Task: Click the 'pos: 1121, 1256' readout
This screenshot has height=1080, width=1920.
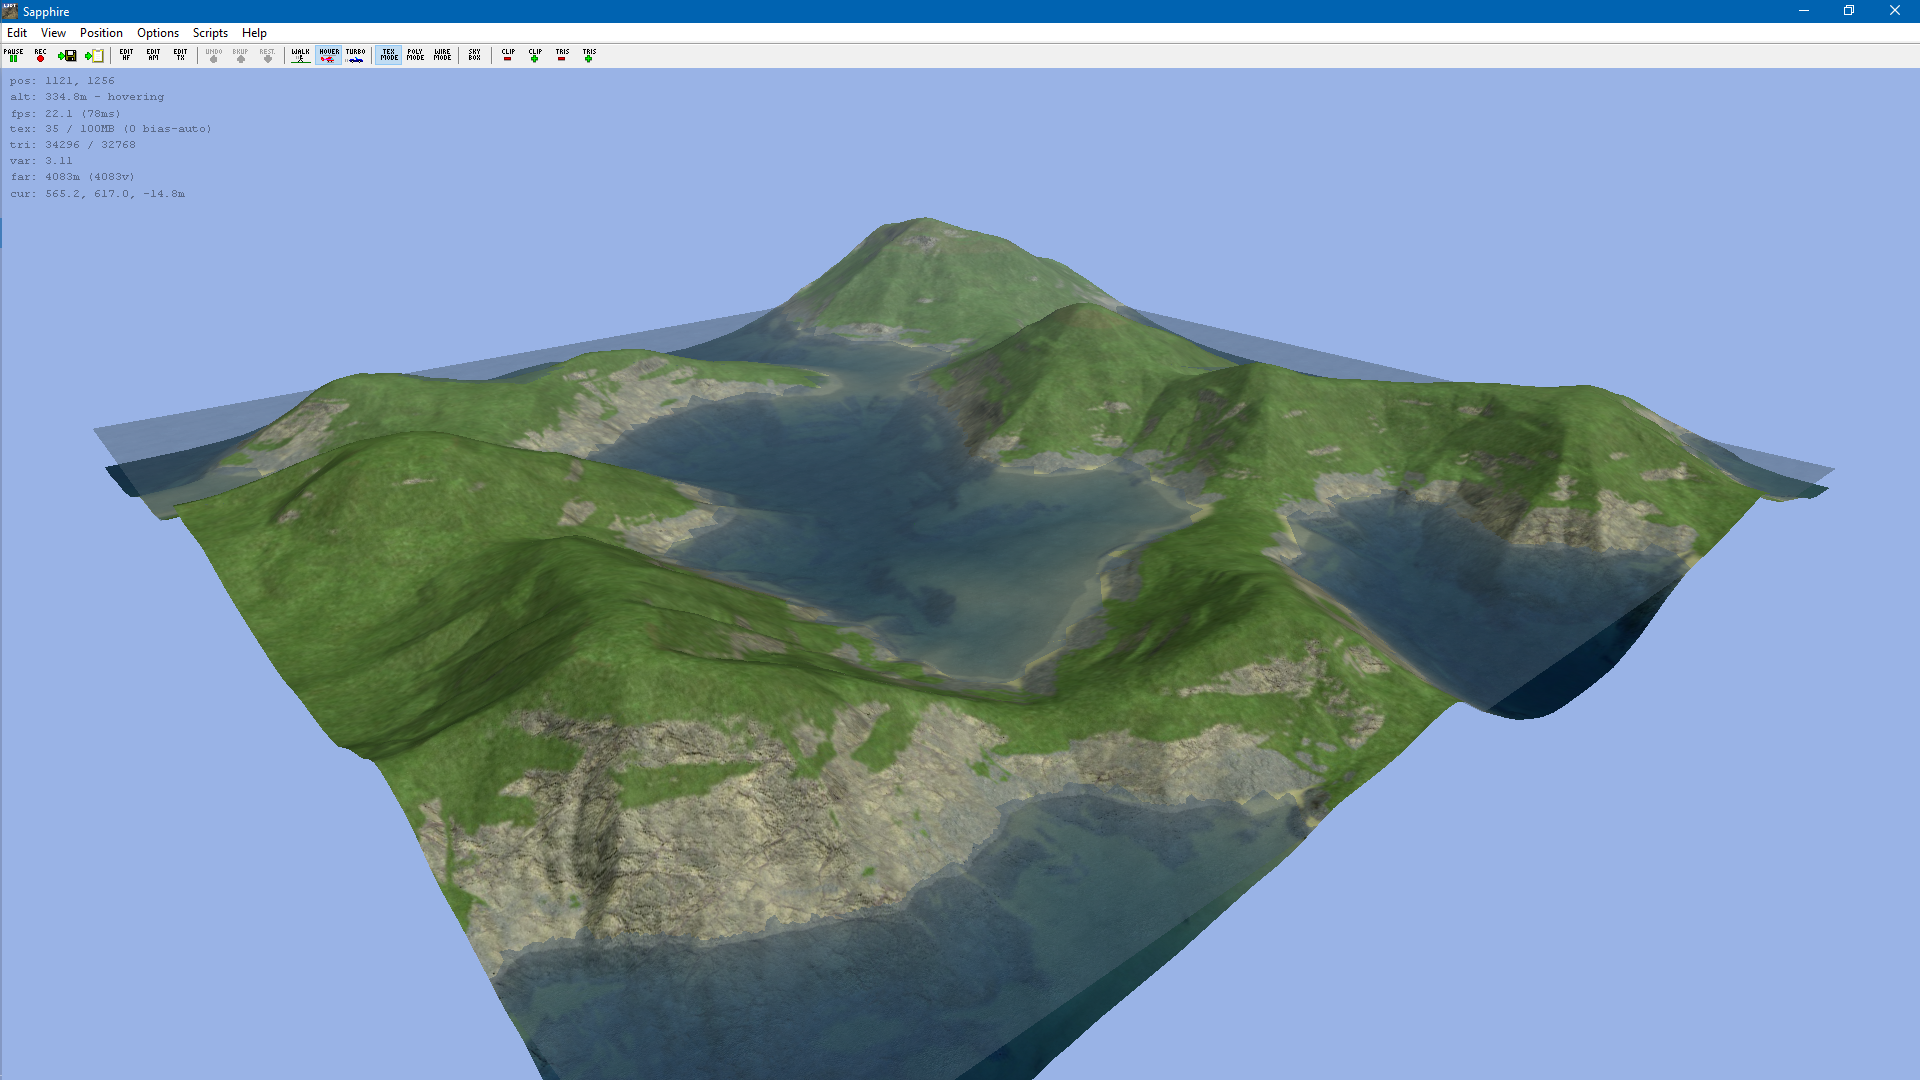Action: click(x=62, y=81)
